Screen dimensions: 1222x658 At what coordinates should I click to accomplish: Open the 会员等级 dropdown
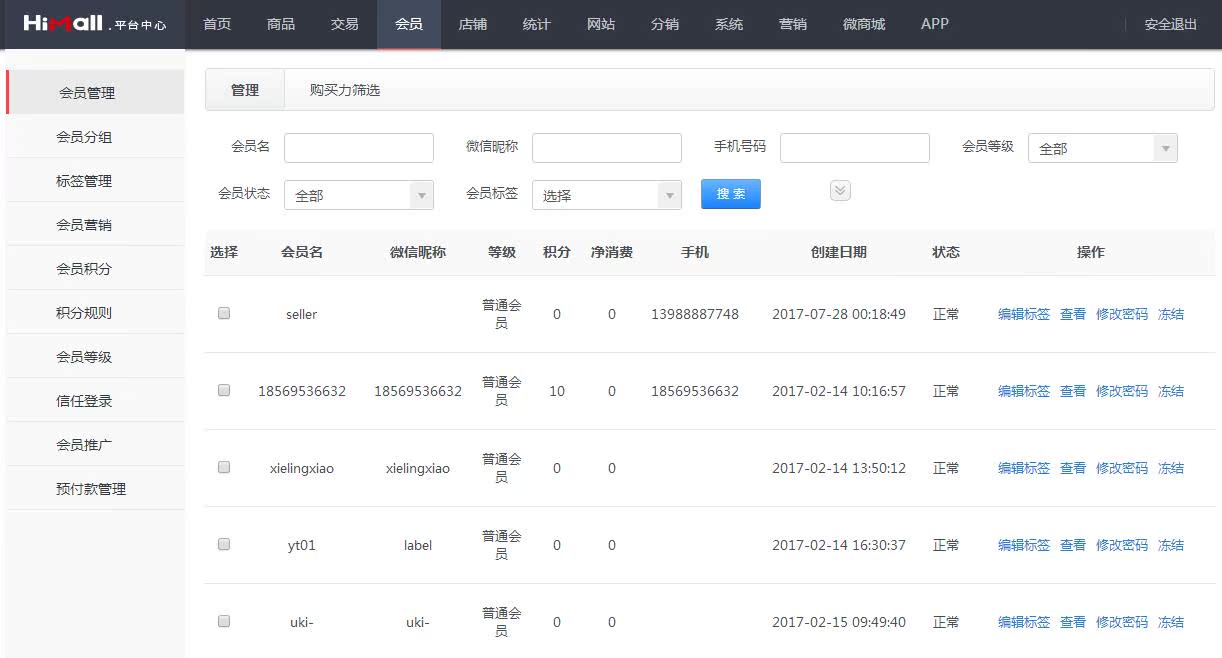[x=1102, y=148]
